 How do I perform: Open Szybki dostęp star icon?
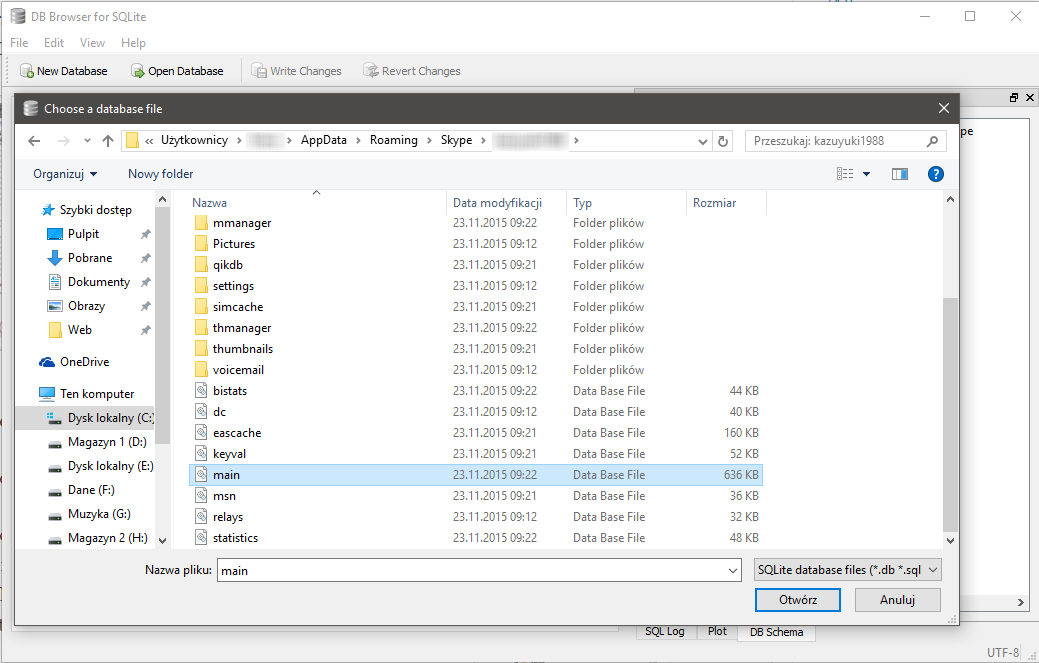48,210
